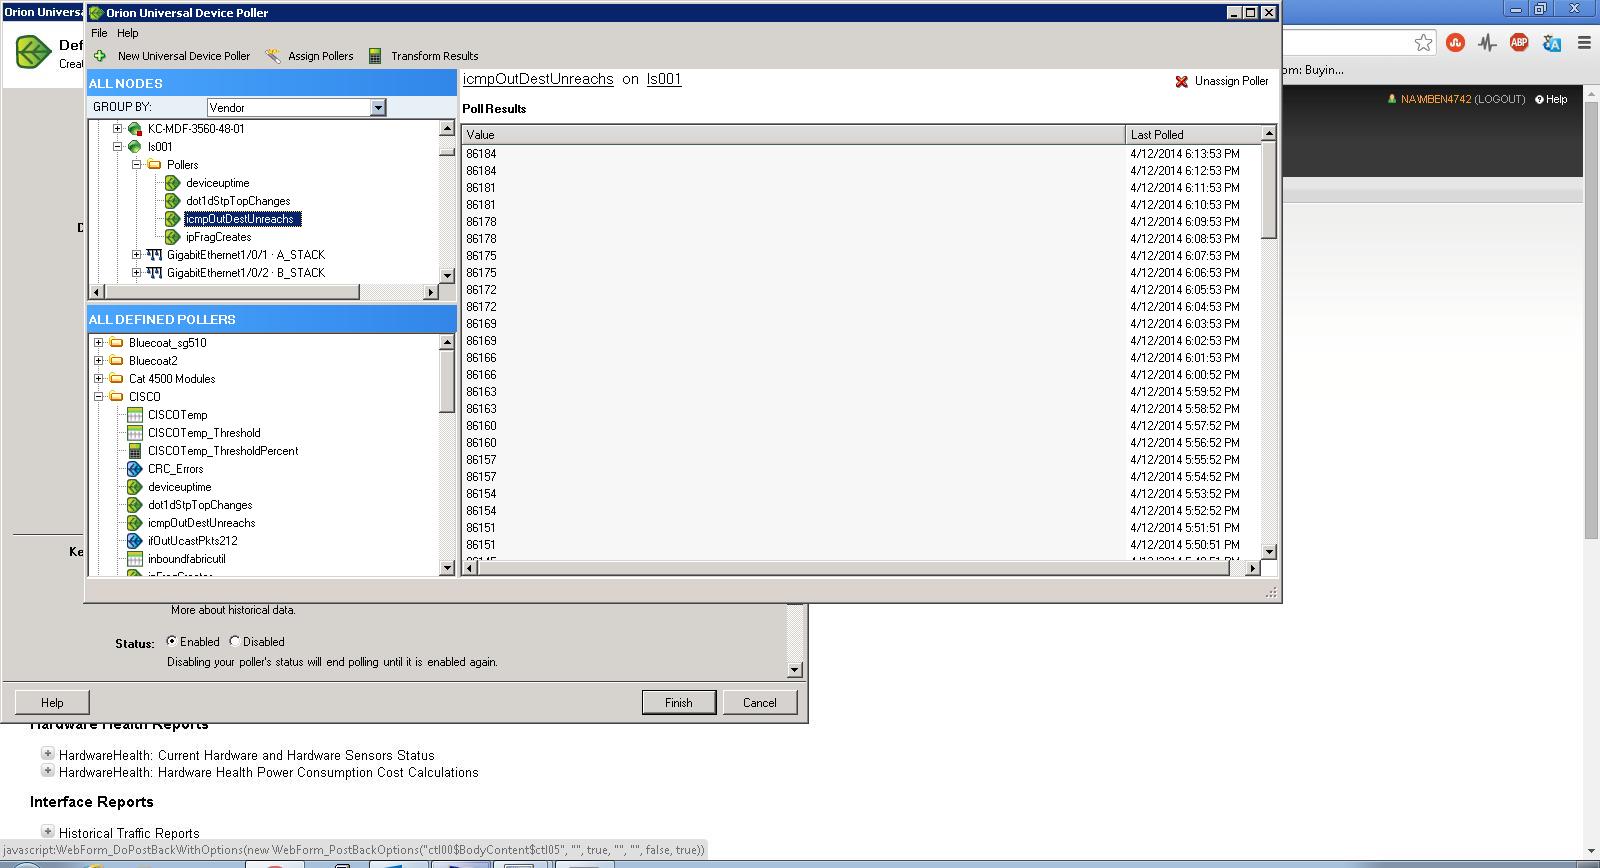Click deviceuptime icon in defined pollers
Viewport: 1600px width, 868px height.
134,487
